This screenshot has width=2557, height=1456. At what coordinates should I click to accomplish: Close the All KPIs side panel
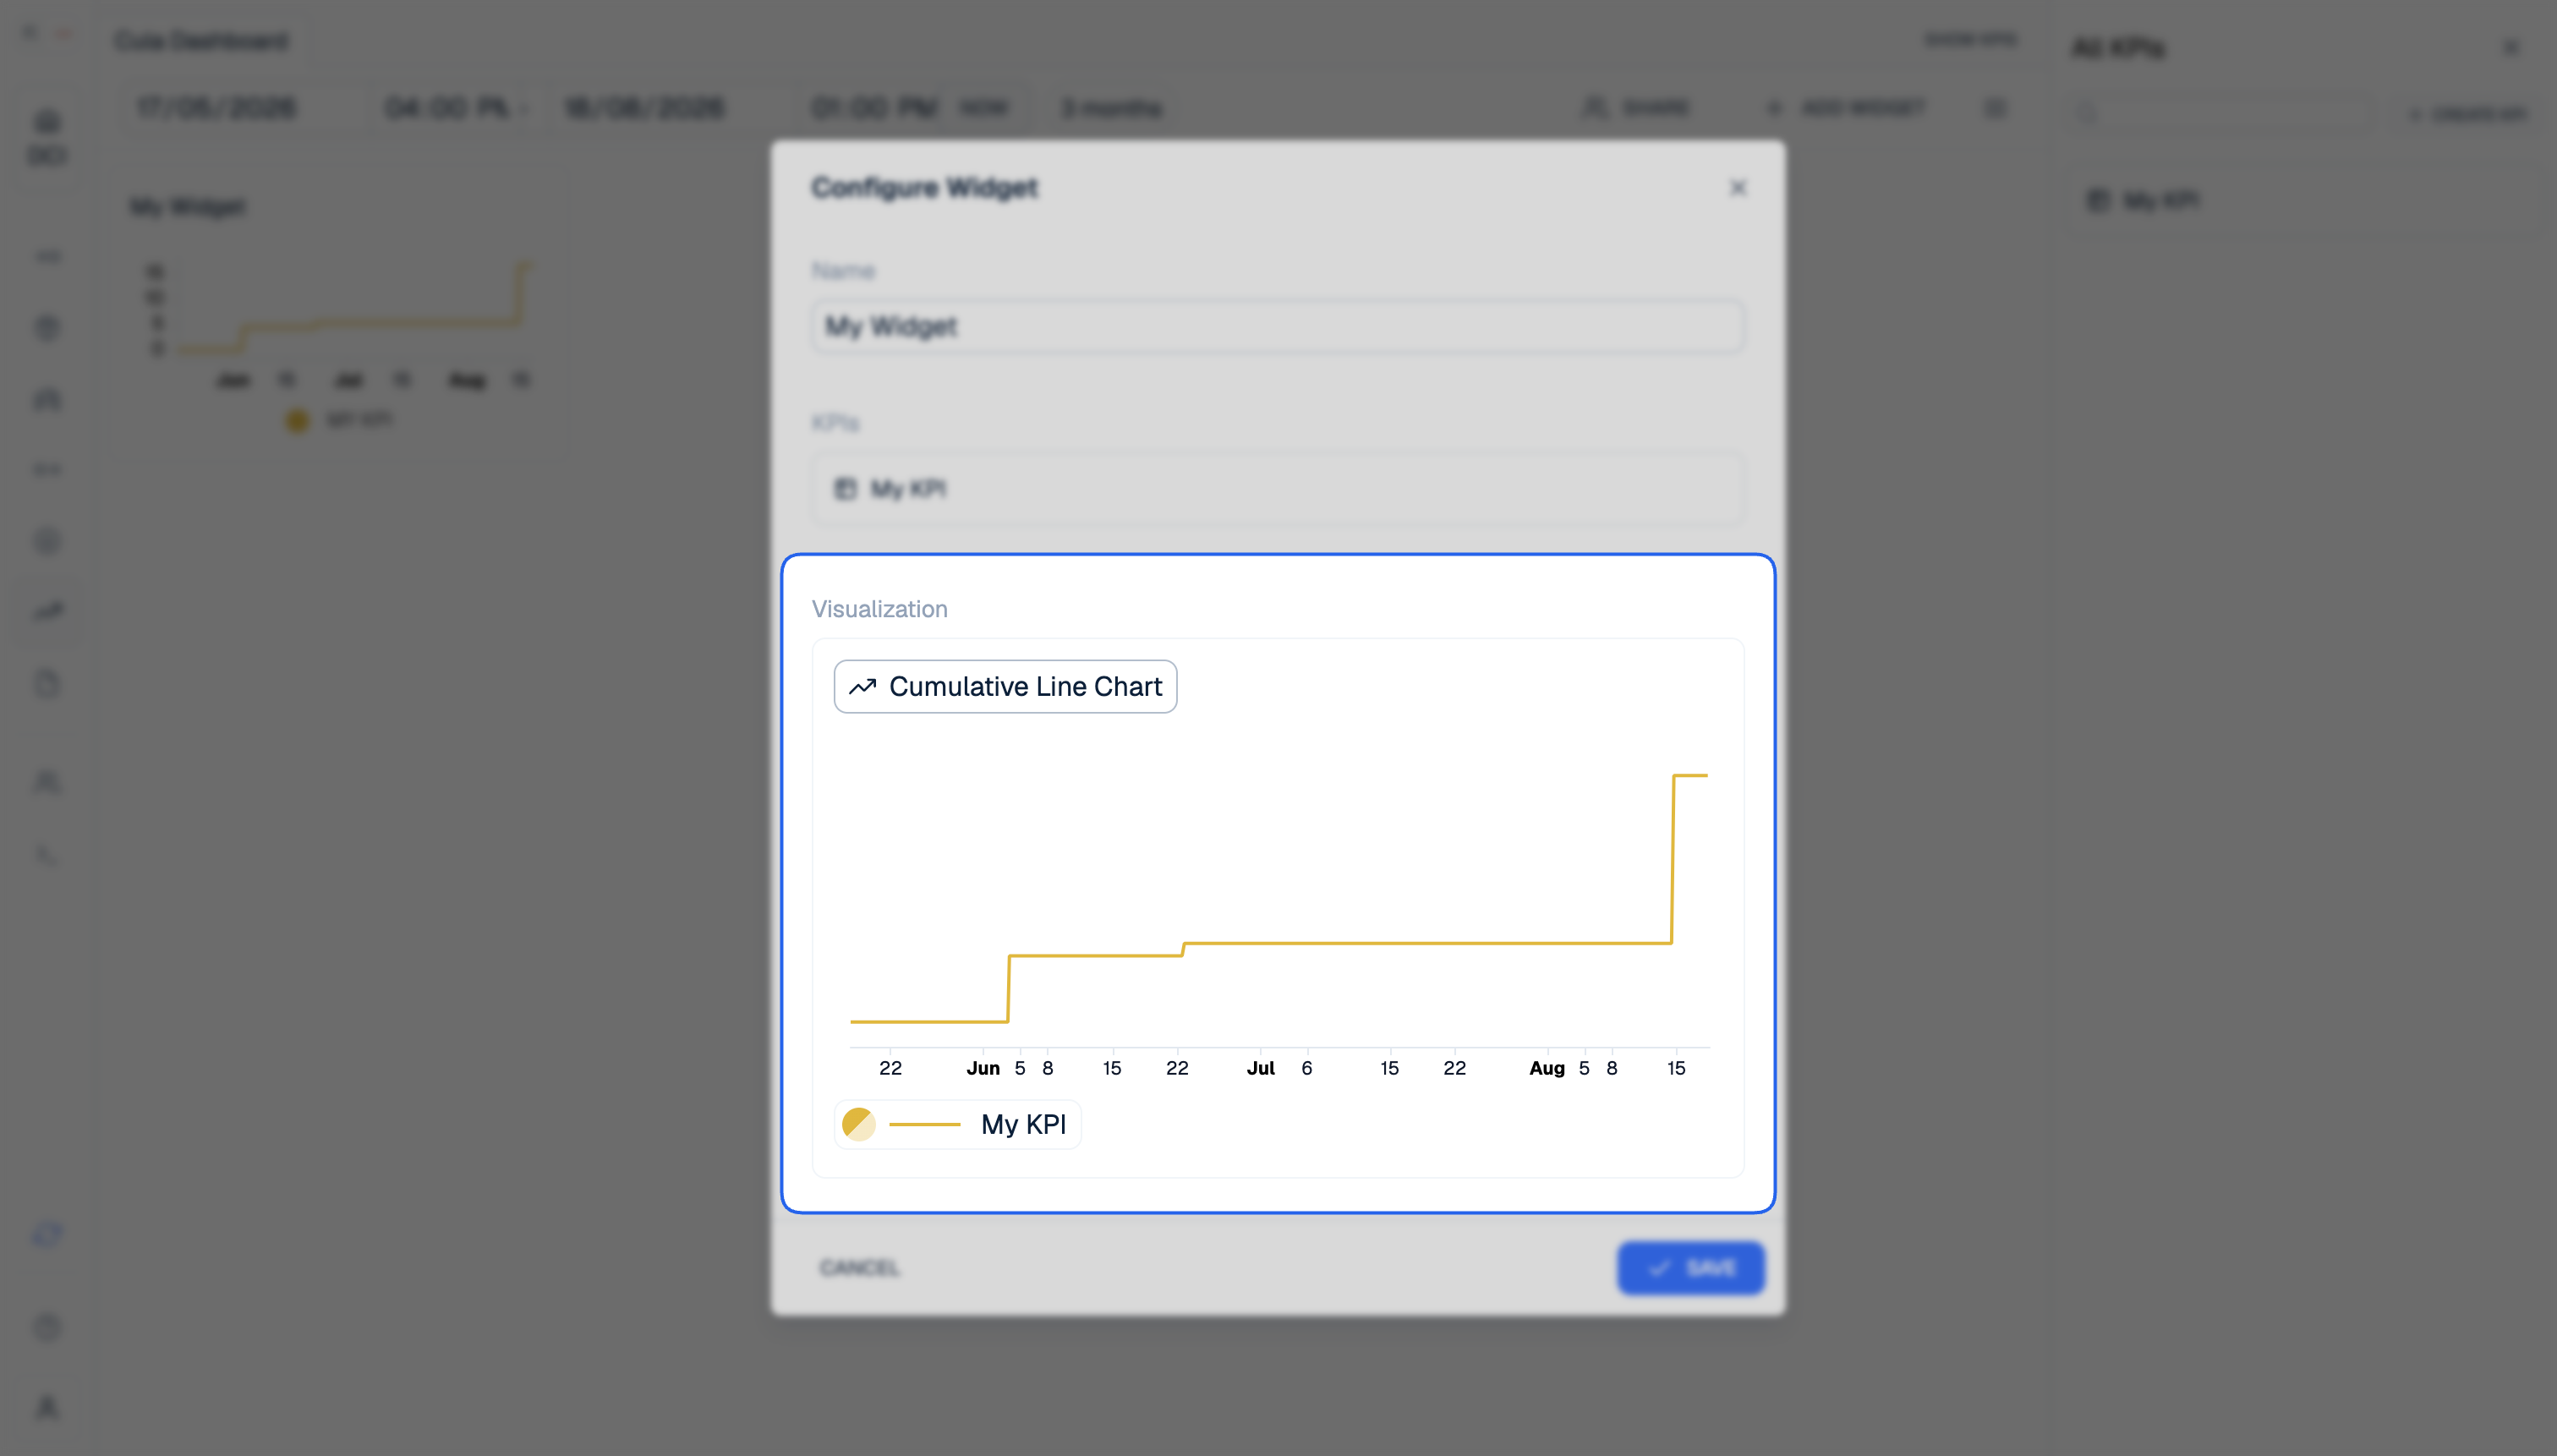click(2511, 47)
